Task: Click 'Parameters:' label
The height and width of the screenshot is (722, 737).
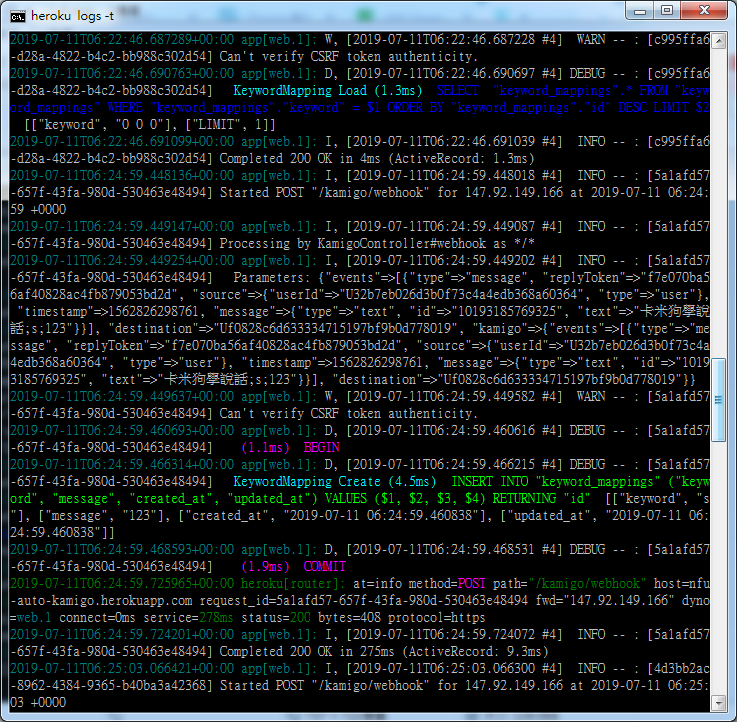Action: pyautogui.click(x=272, y=277)
